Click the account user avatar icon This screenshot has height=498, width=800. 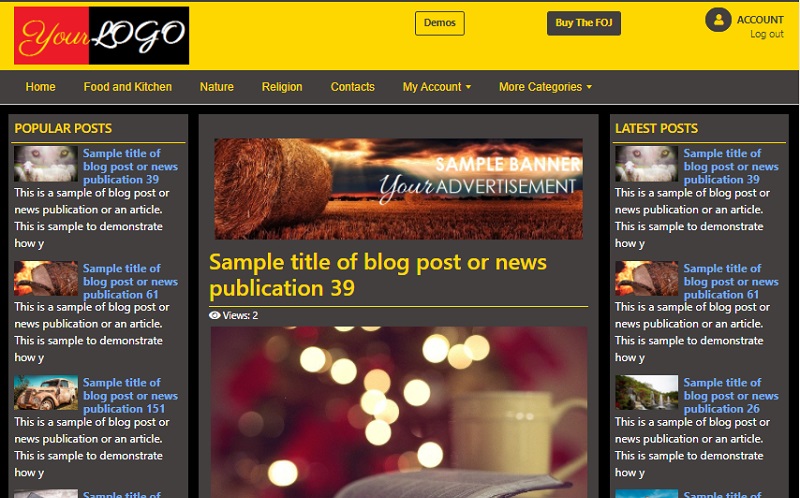tap(718, 20)
